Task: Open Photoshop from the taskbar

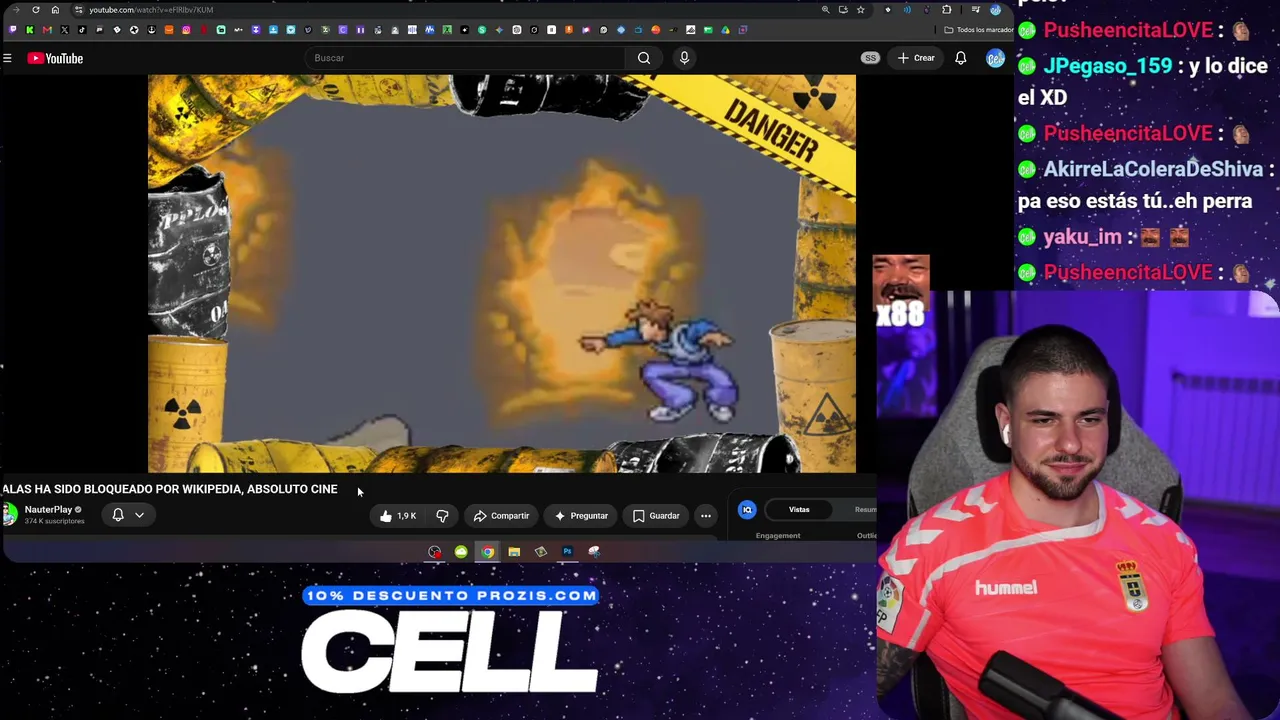Action: coord(567,552)
